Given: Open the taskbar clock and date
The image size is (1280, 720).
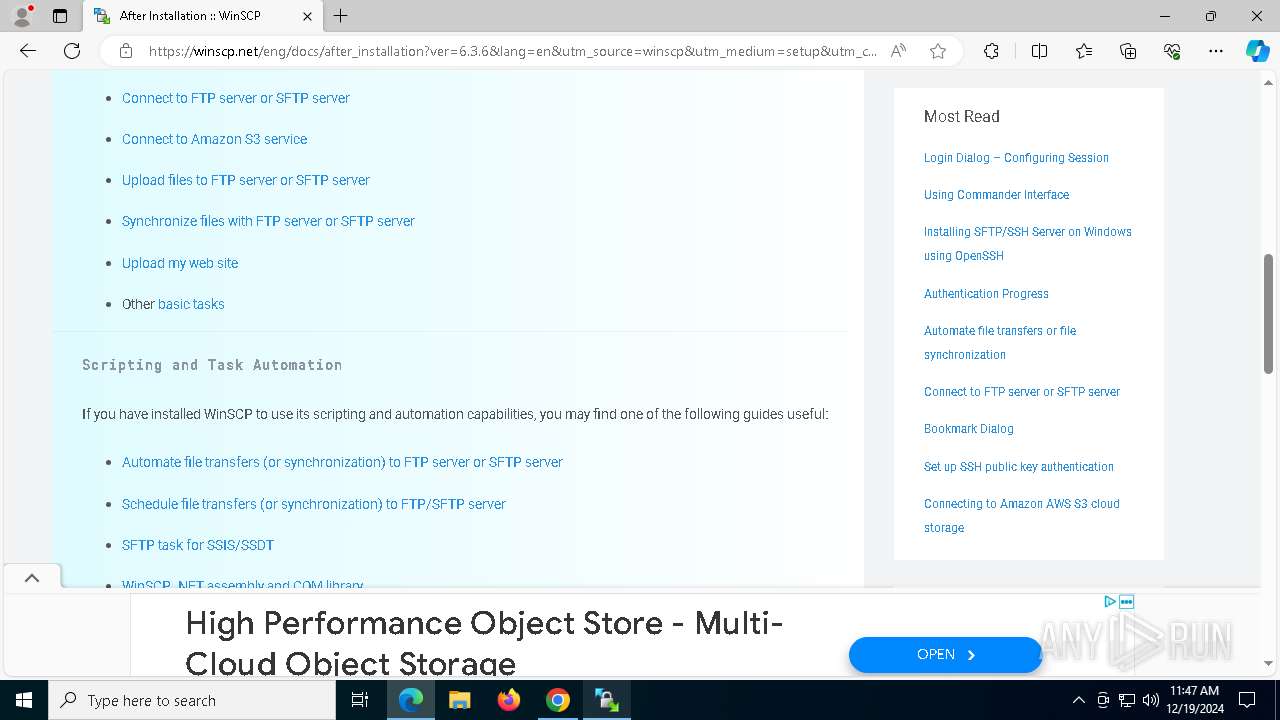Looking at the screenshot, I should tap(1194, 700).
